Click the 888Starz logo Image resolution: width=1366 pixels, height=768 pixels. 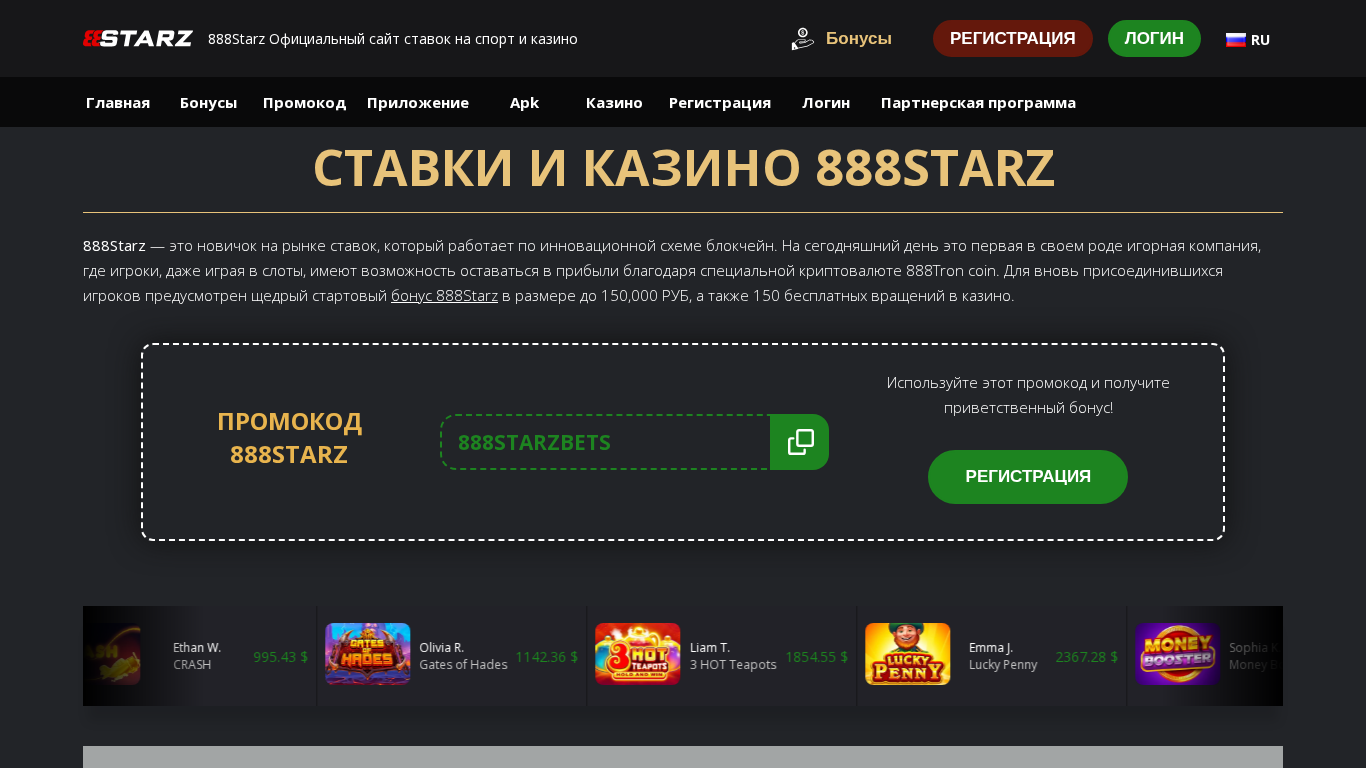138,39
